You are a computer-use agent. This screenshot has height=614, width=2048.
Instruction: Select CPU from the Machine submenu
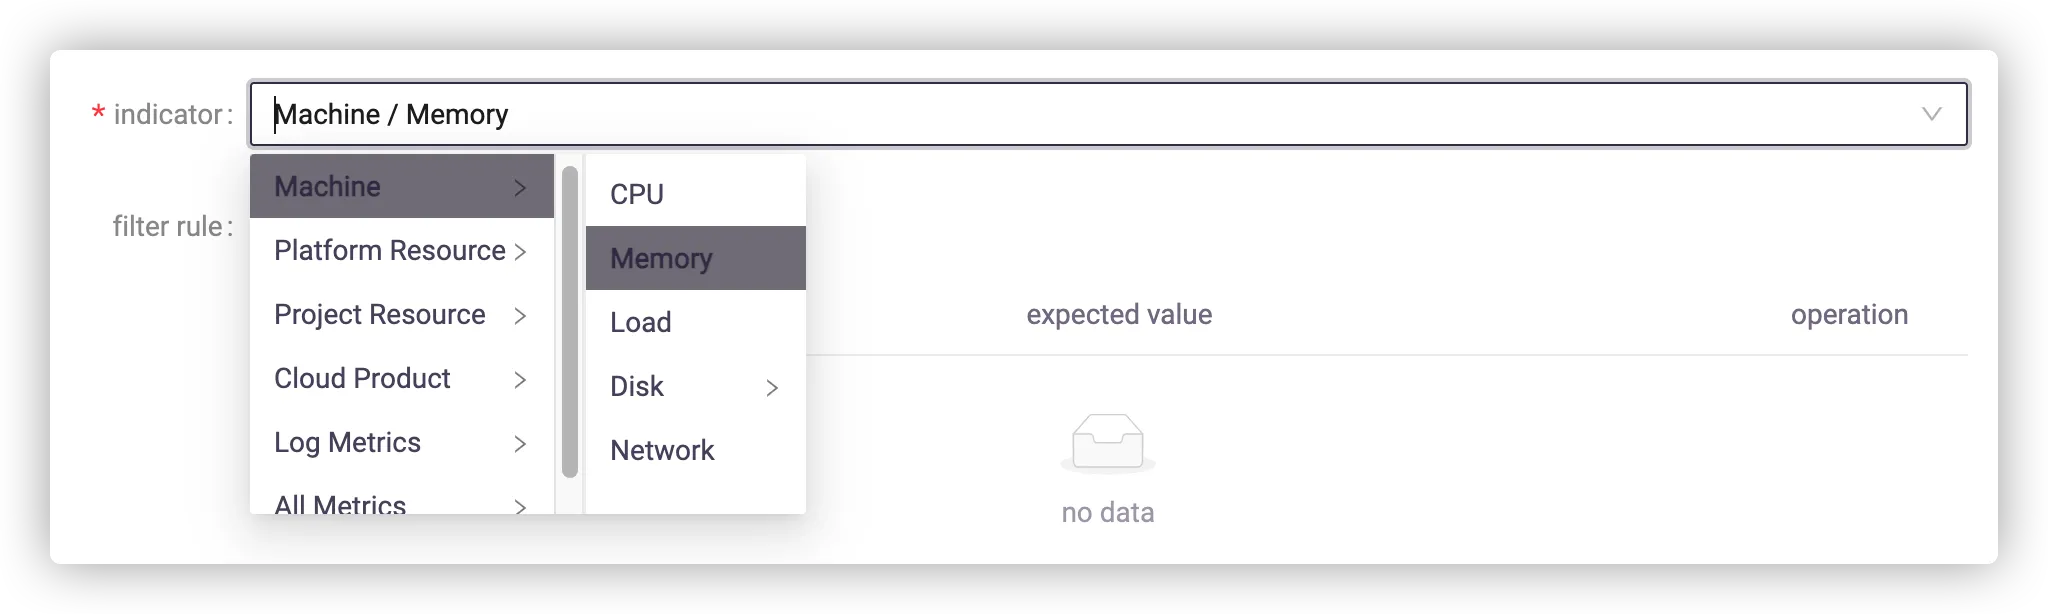click(x=637, y=194)
